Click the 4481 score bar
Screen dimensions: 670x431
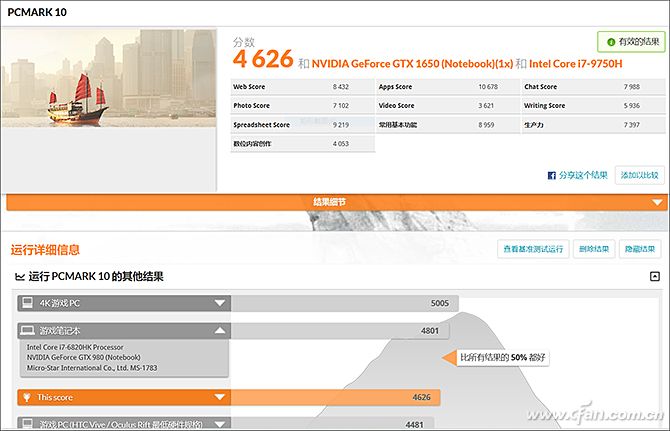(332, 424)
